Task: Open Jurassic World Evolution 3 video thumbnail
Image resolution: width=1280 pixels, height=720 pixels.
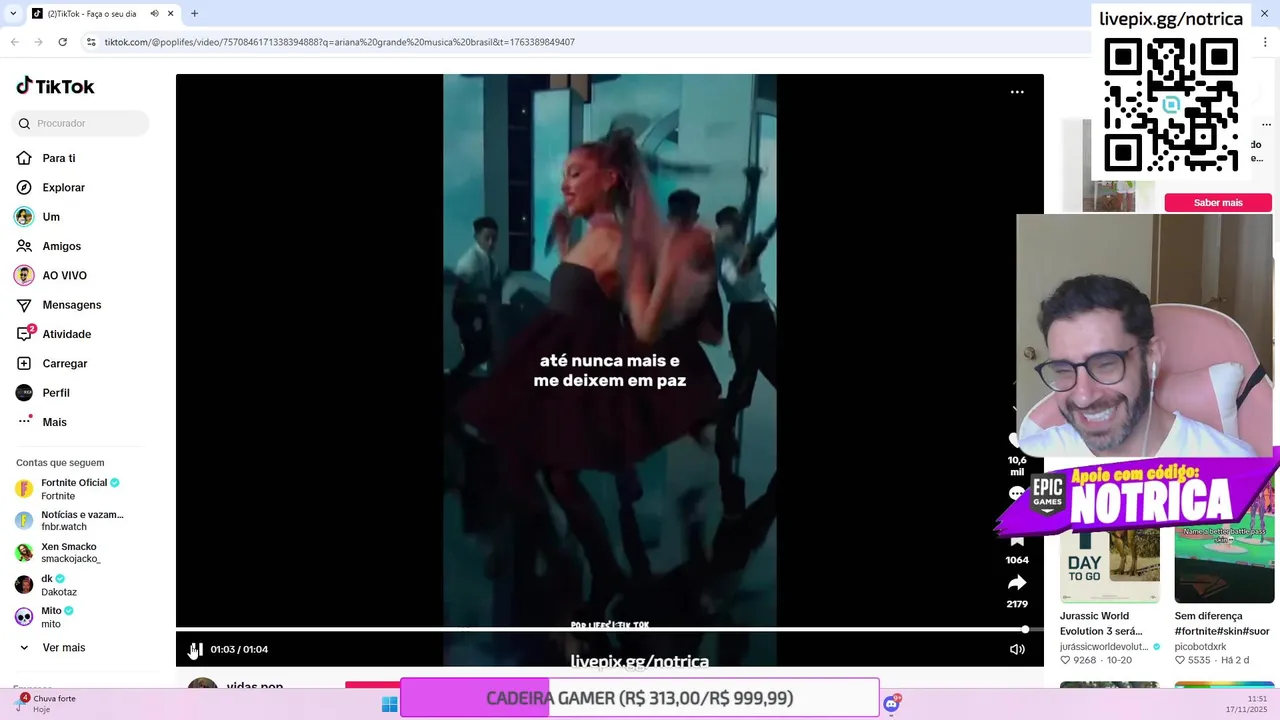Action: click(1110, 566)
